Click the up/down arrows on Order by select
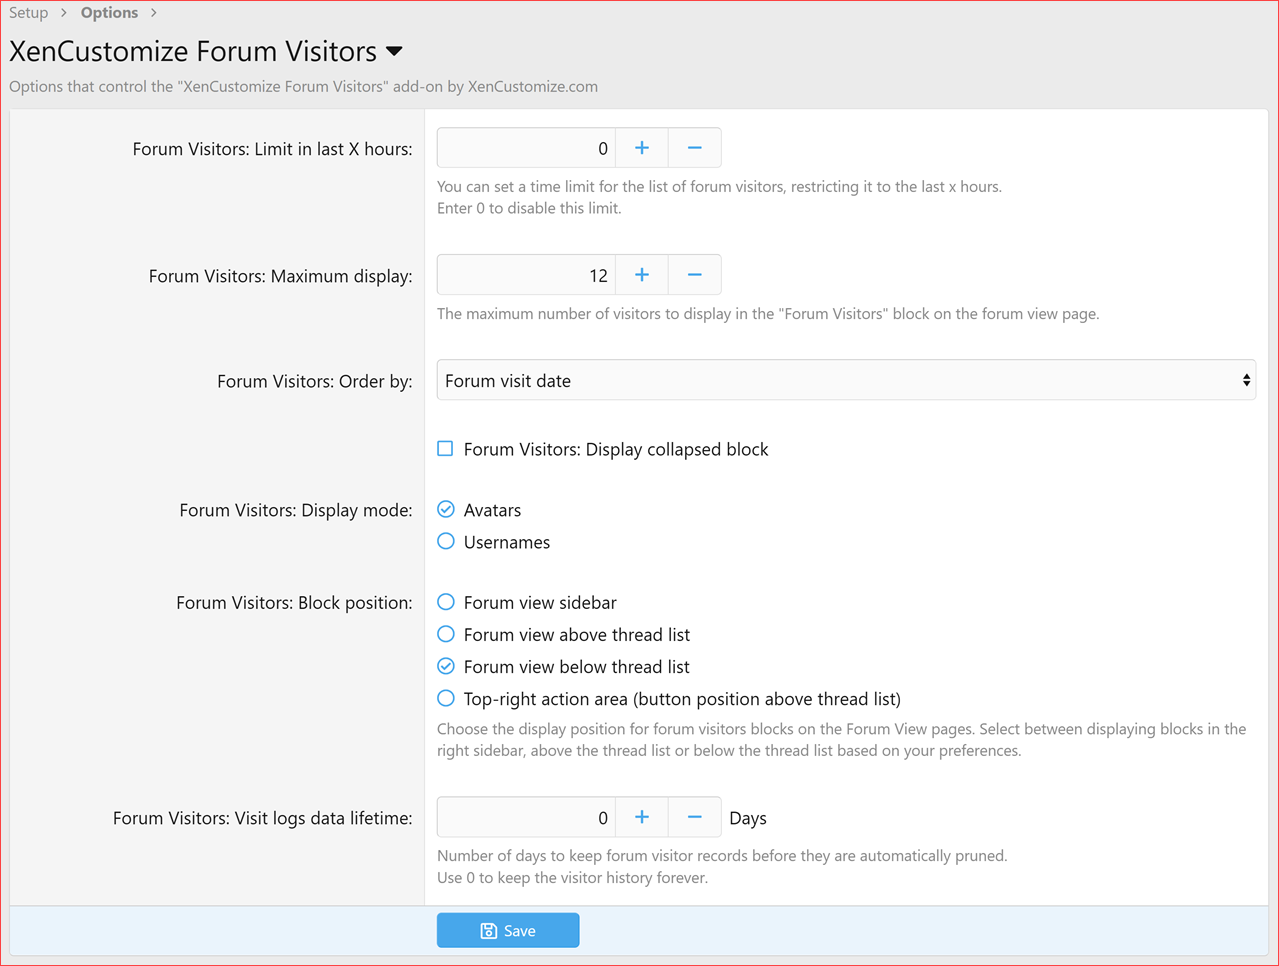The image size is (1279, 966). click(1246, 380)
